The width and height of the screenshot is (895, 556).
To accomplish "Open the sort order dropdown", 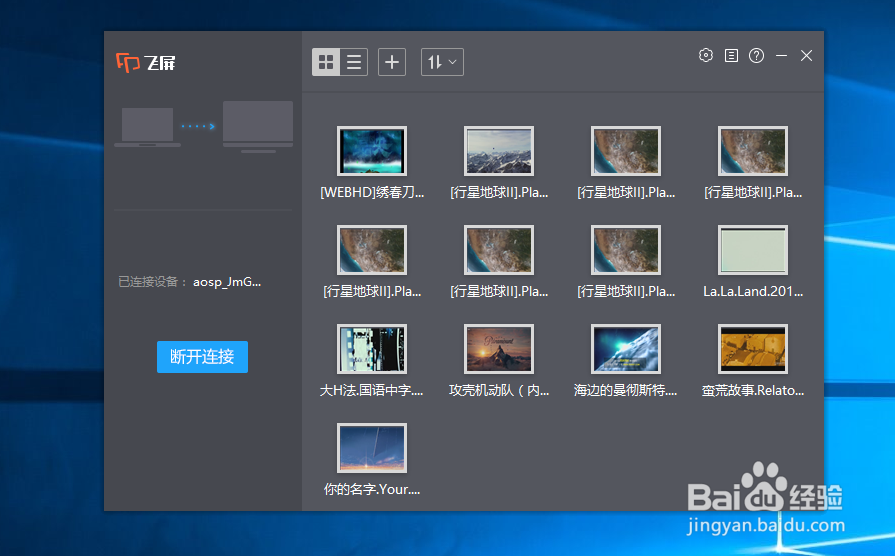I will (442, 62).
